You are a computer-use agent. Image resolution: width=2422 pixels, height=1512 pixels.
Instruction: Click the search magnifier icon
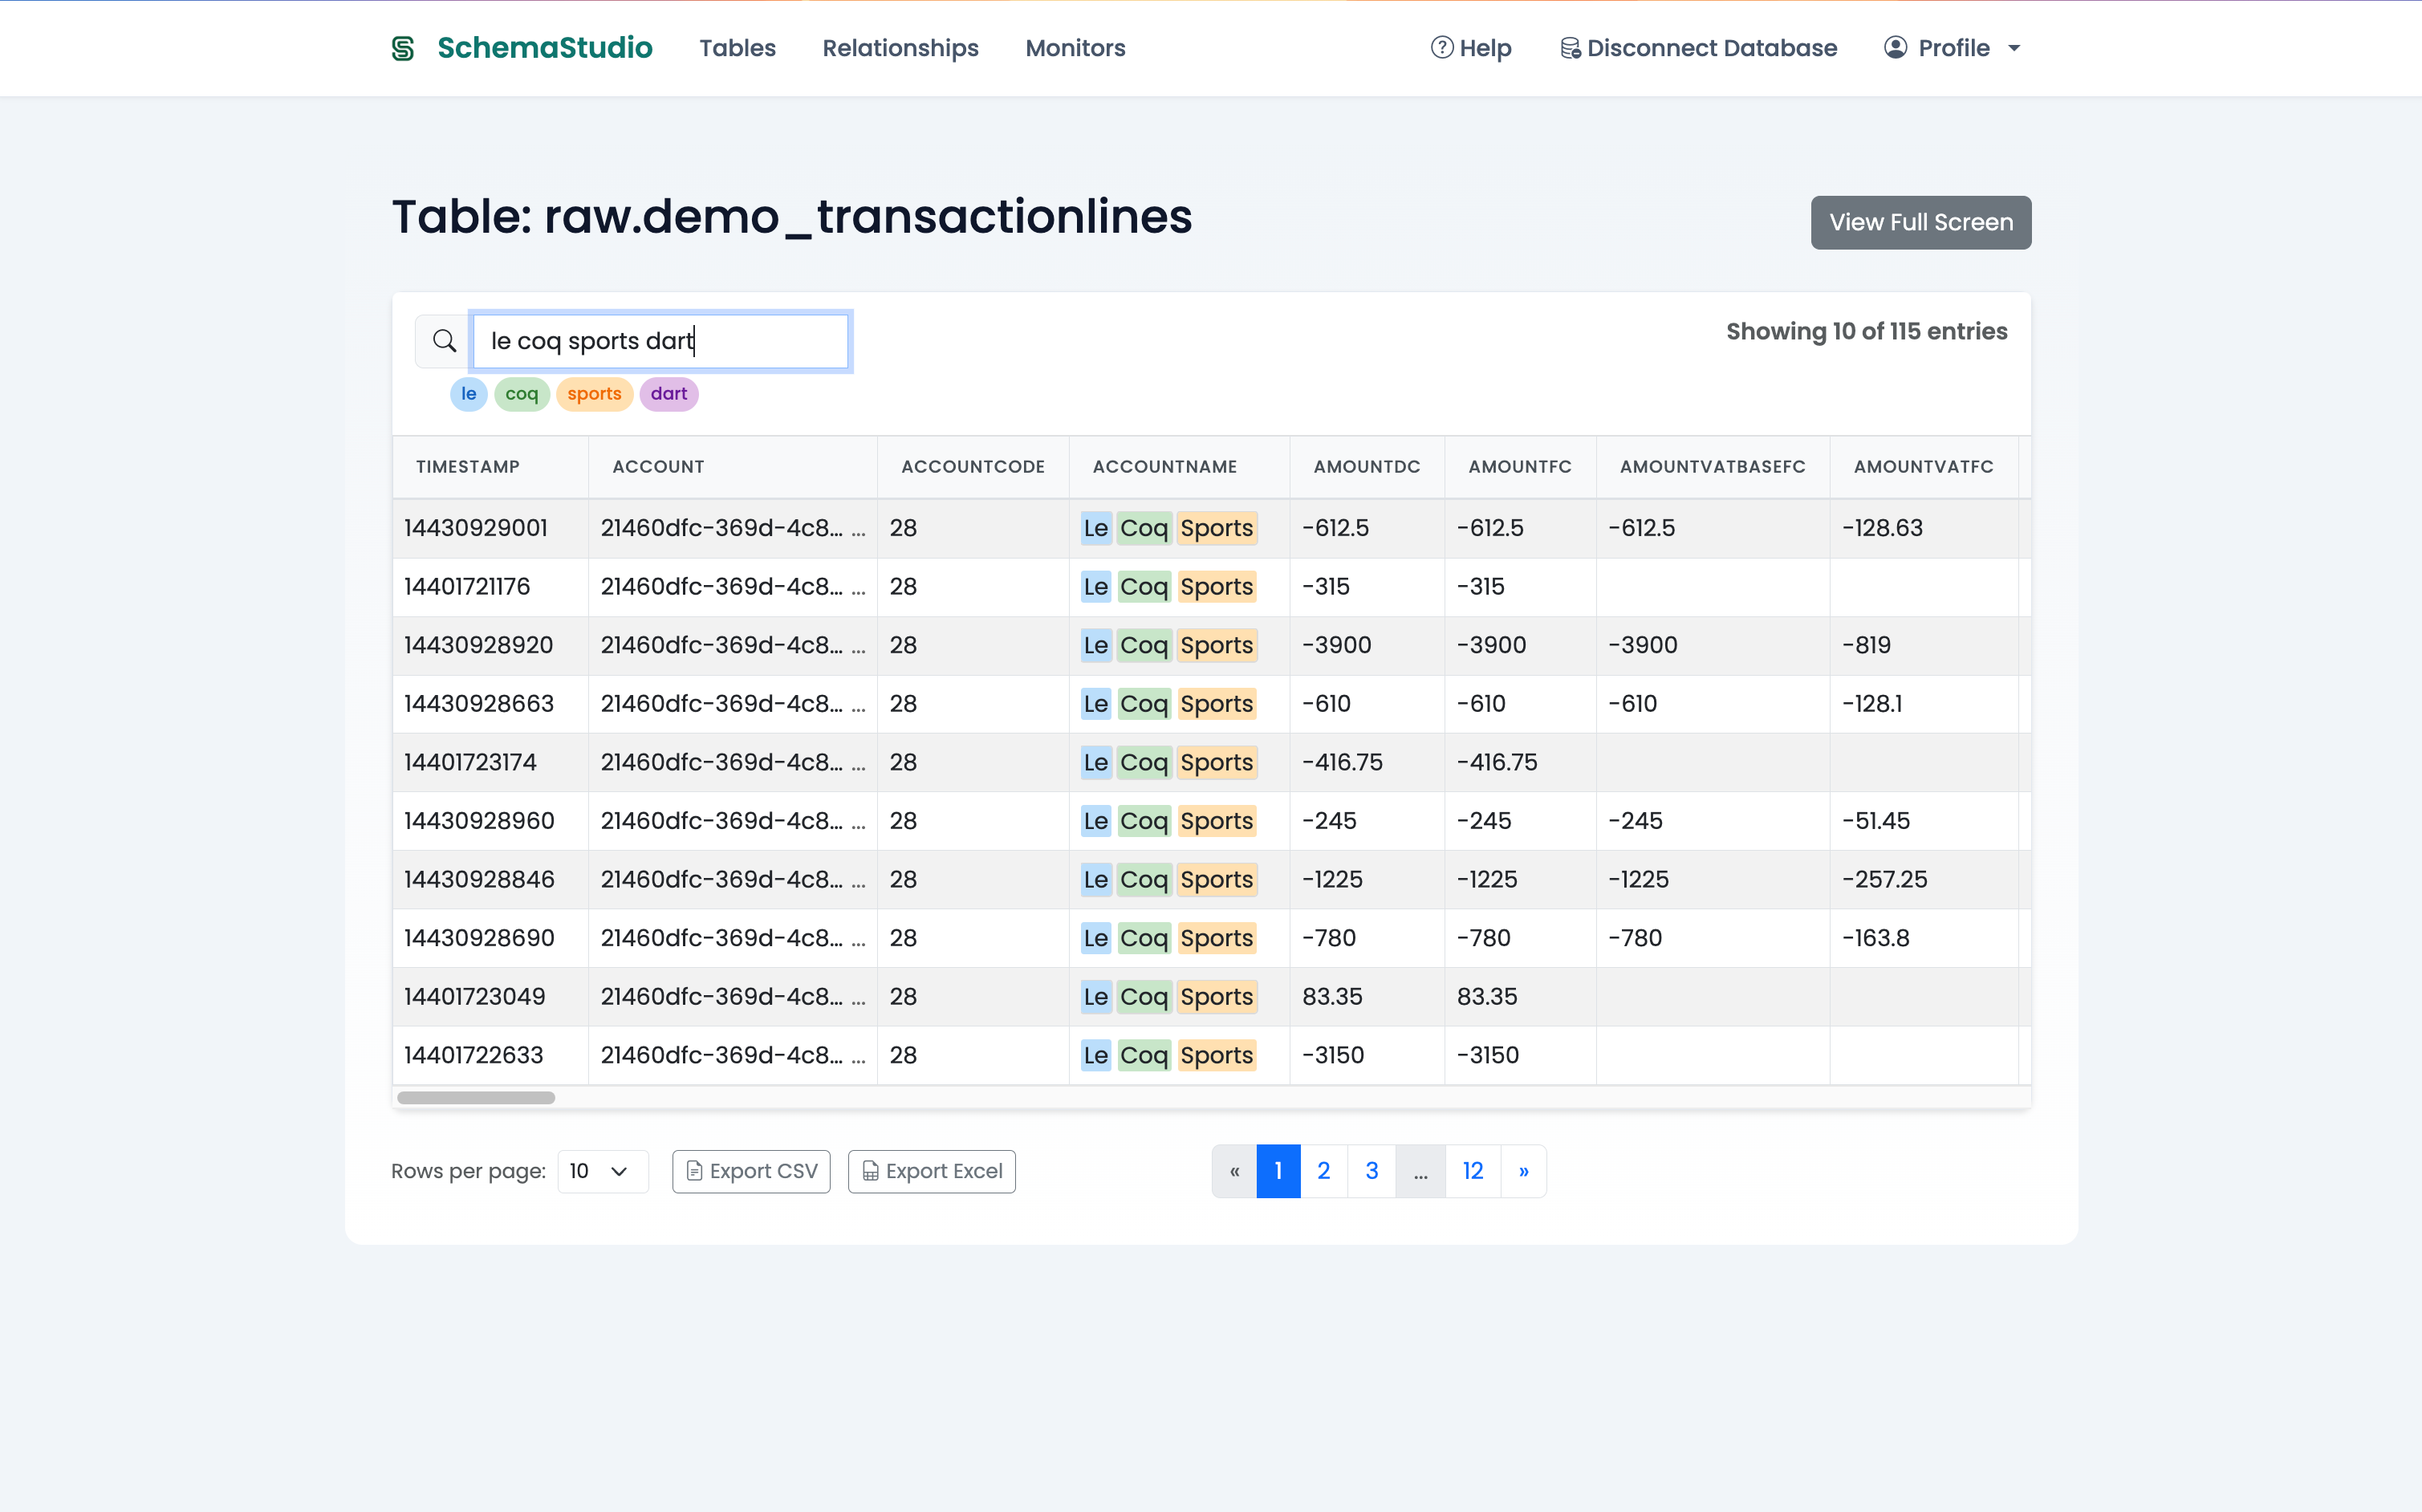pyautogui.click(x=444, y=341)
